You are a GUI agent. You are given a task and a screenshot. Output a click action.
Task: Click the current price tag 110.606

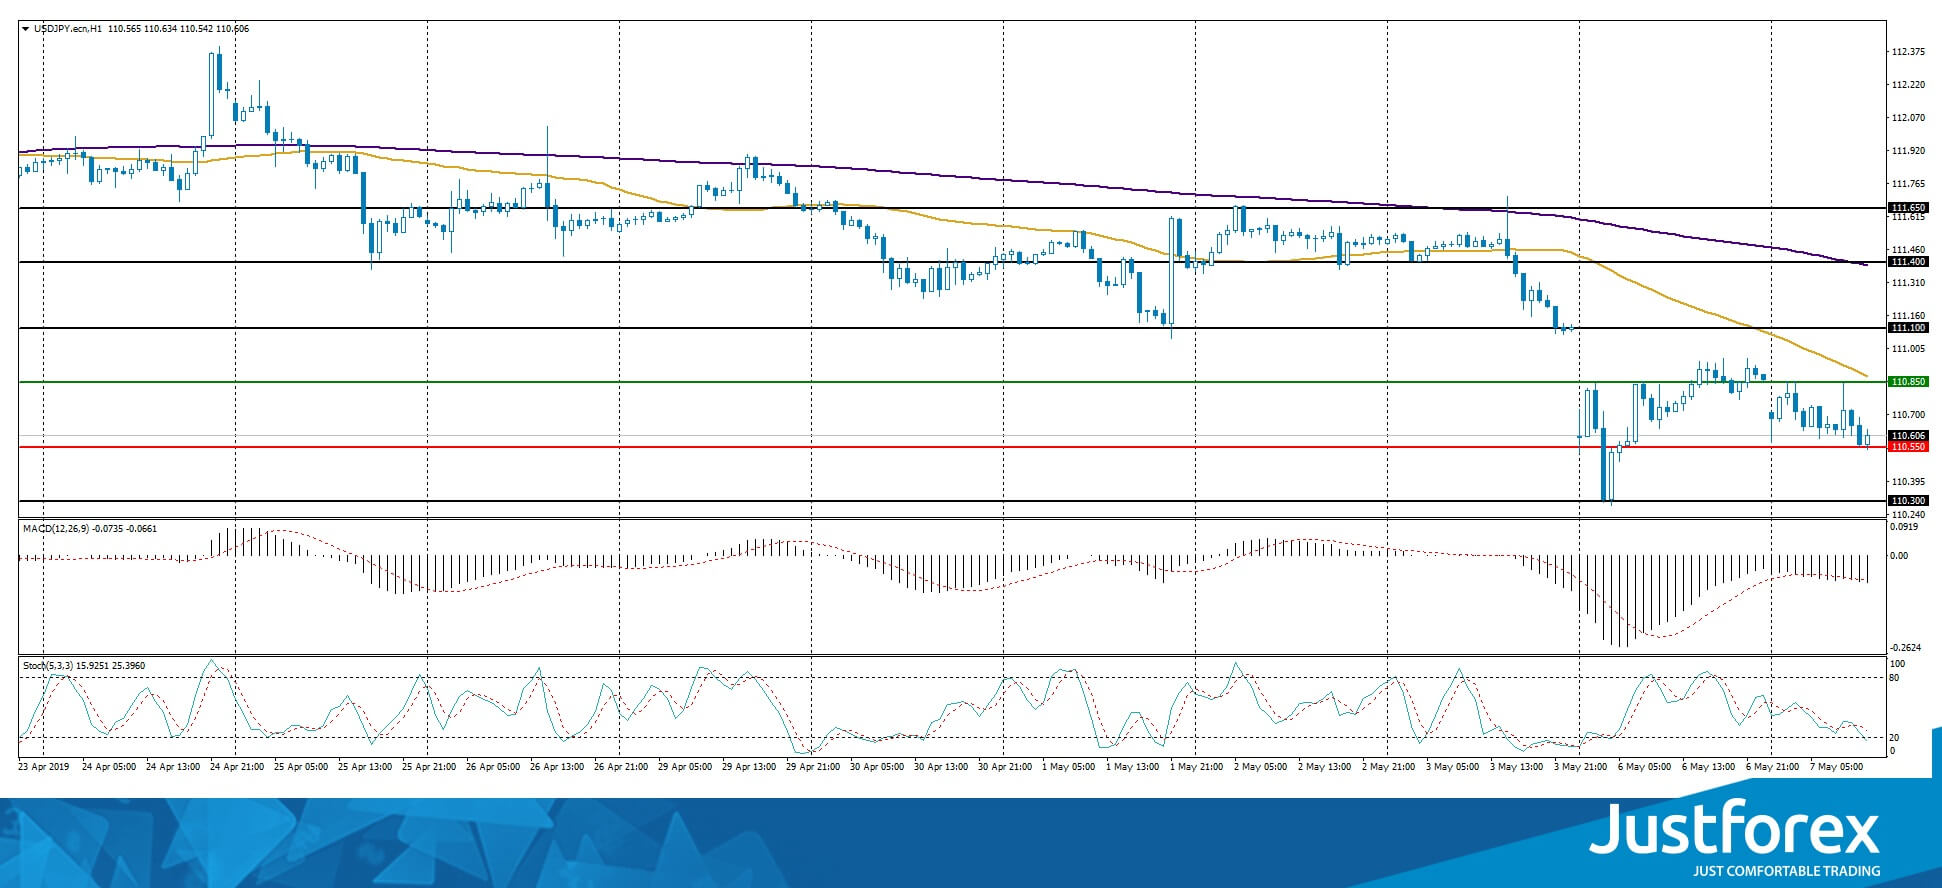pos(1908,436)
